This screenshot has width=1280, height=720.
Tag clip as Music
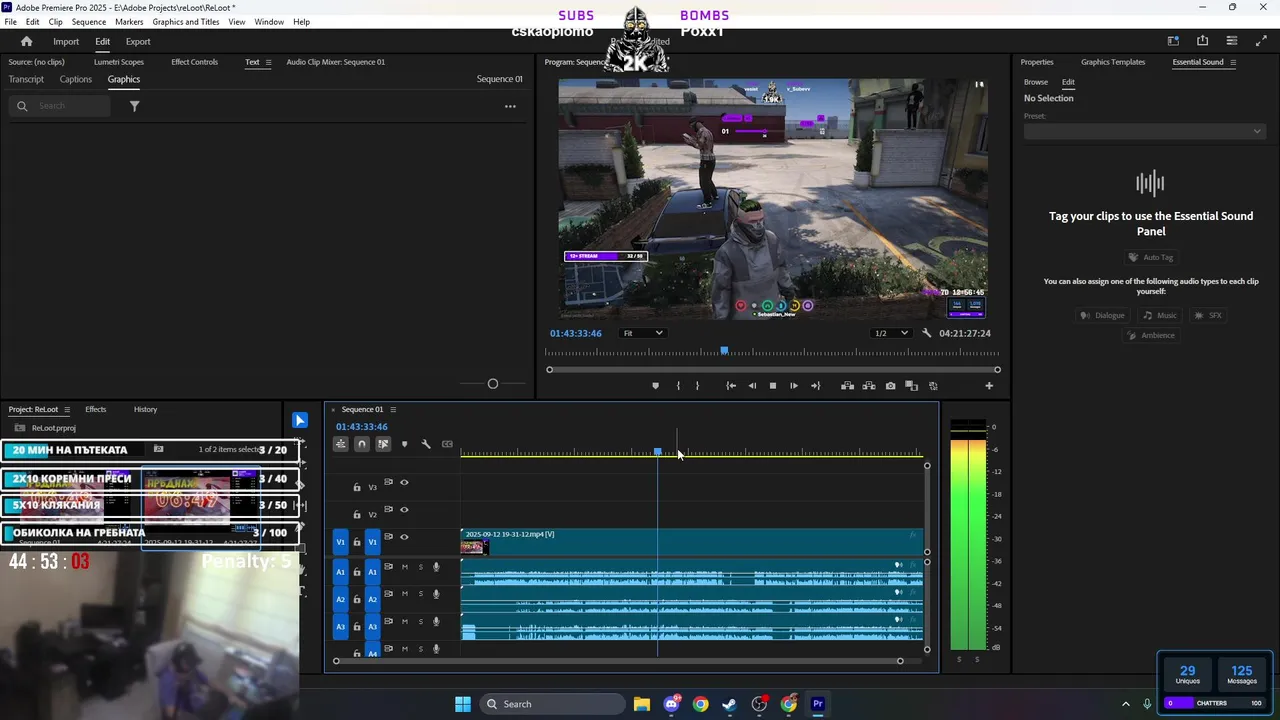click(1160, 315)
